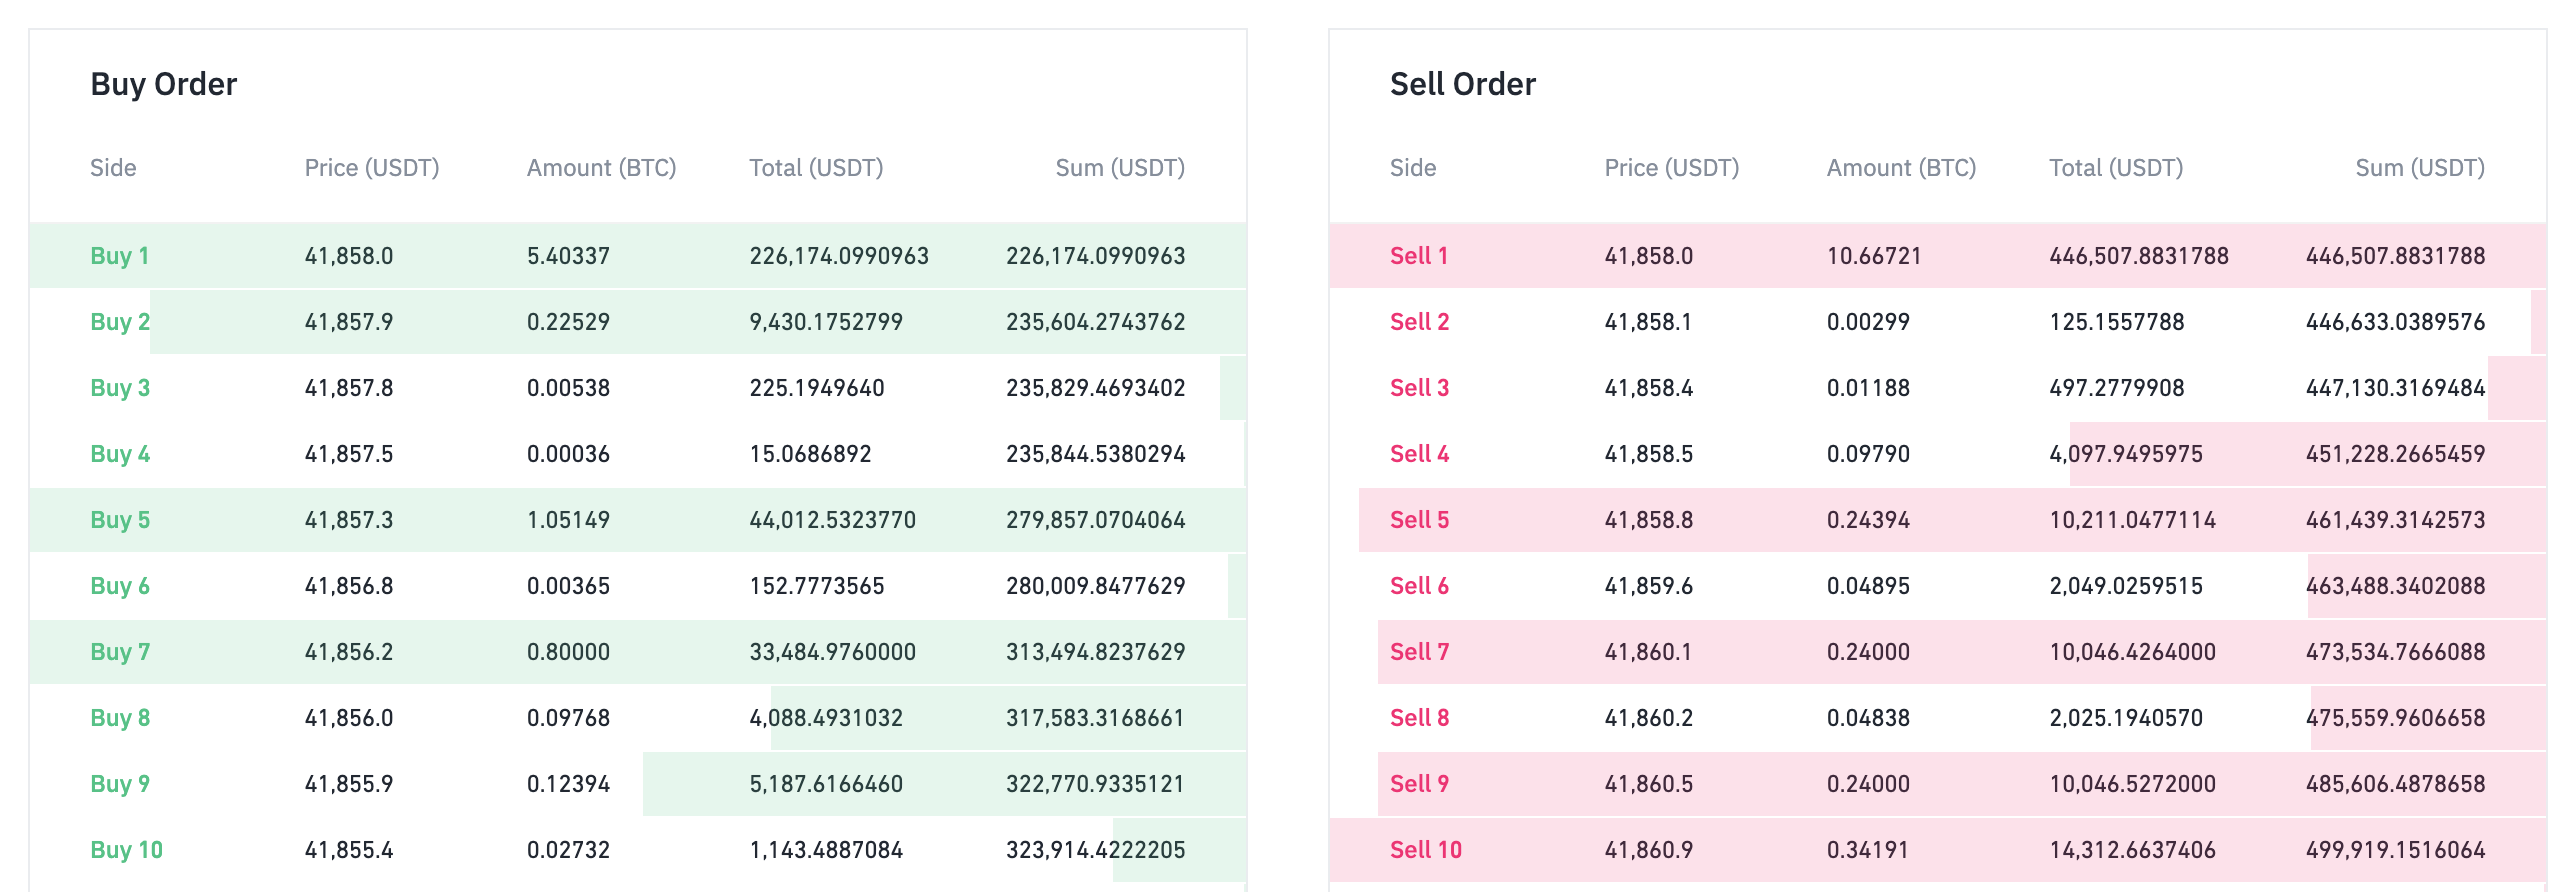Click buy amount 1.05149
Viewport: 2574px width, 892px height.
click(568, 520)
